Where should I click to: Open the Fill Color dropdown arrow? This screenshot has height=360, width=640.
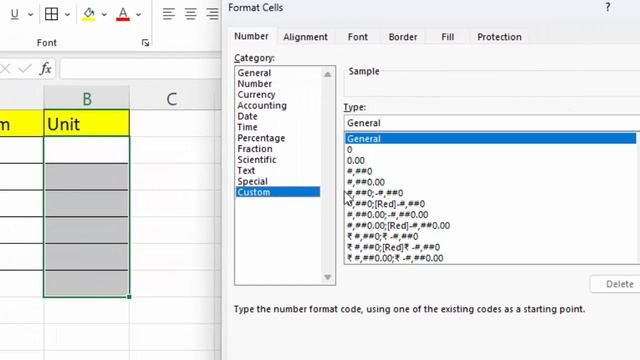(104, 15)
